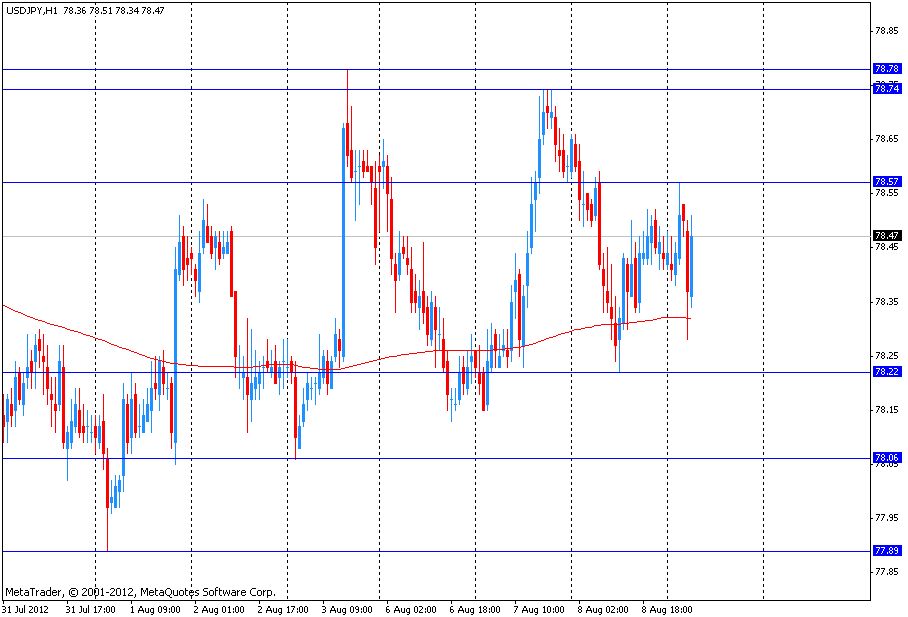Select the 78.74 price level label
This screenshot has height=617, width=908.
pyautogui.click(x=886, y=89)
